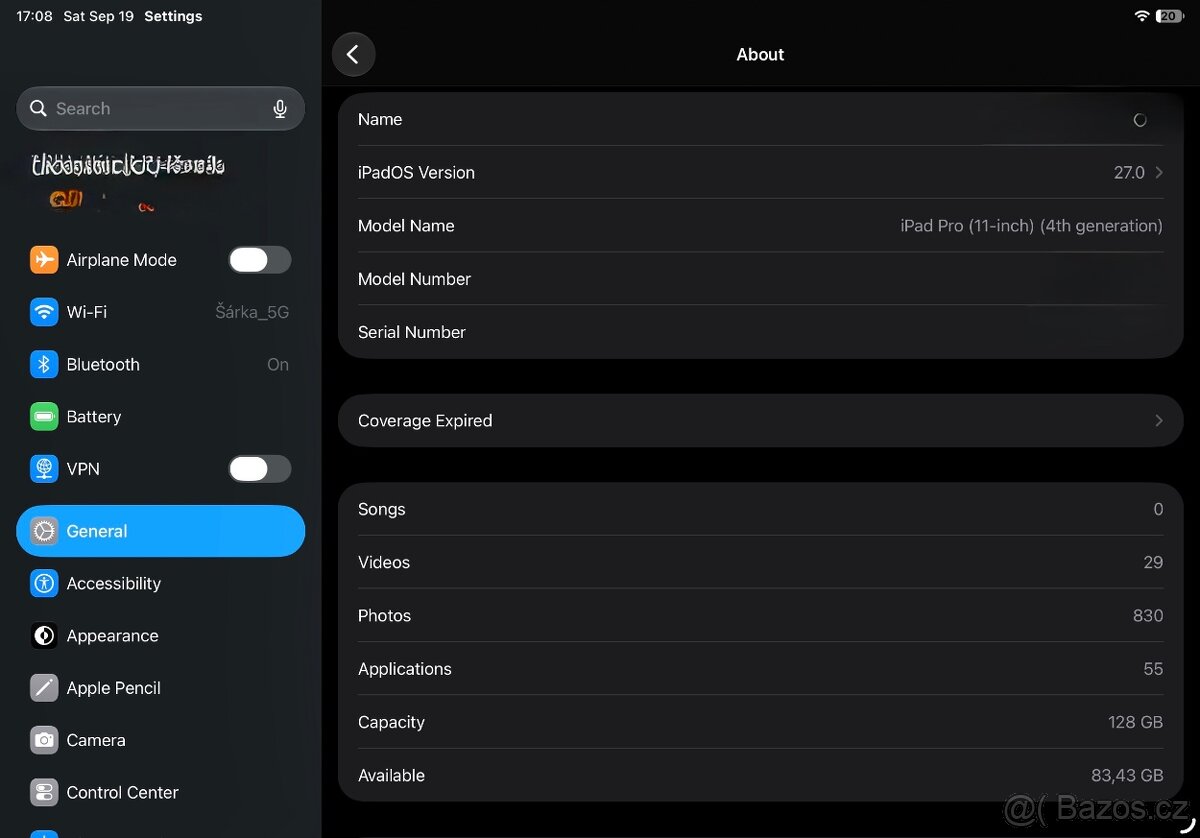Tap the blue Wi-Fi icon
1200x838 pixels.
(44, 312)
